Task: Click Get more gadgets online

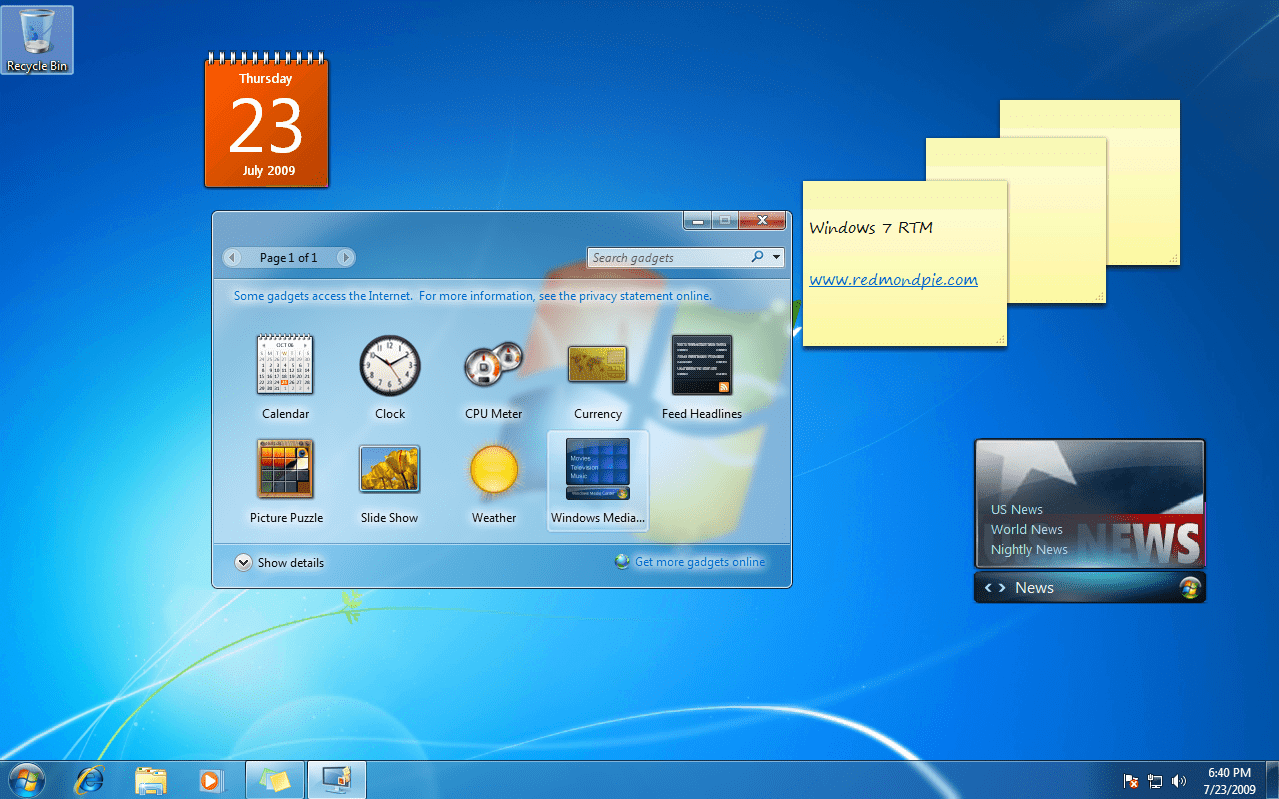Action: point(699,562)
